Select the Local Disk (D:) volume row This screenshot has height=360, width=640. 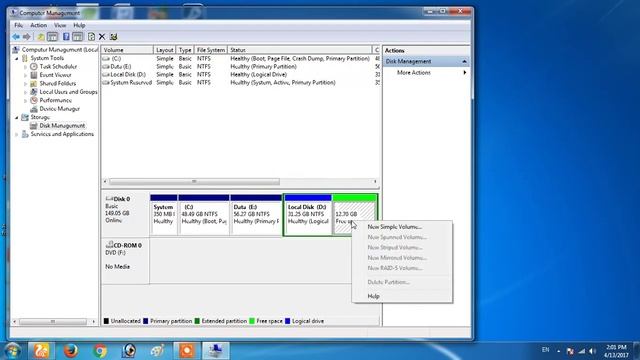point(241,75)
